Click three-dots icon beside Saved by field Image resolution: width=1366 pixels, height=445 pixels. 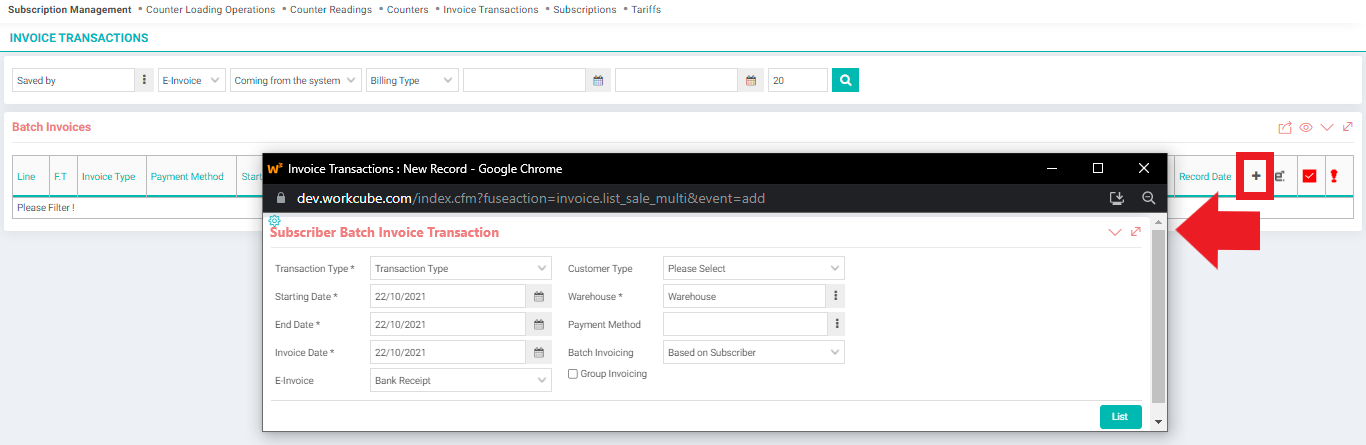(144, 80)
